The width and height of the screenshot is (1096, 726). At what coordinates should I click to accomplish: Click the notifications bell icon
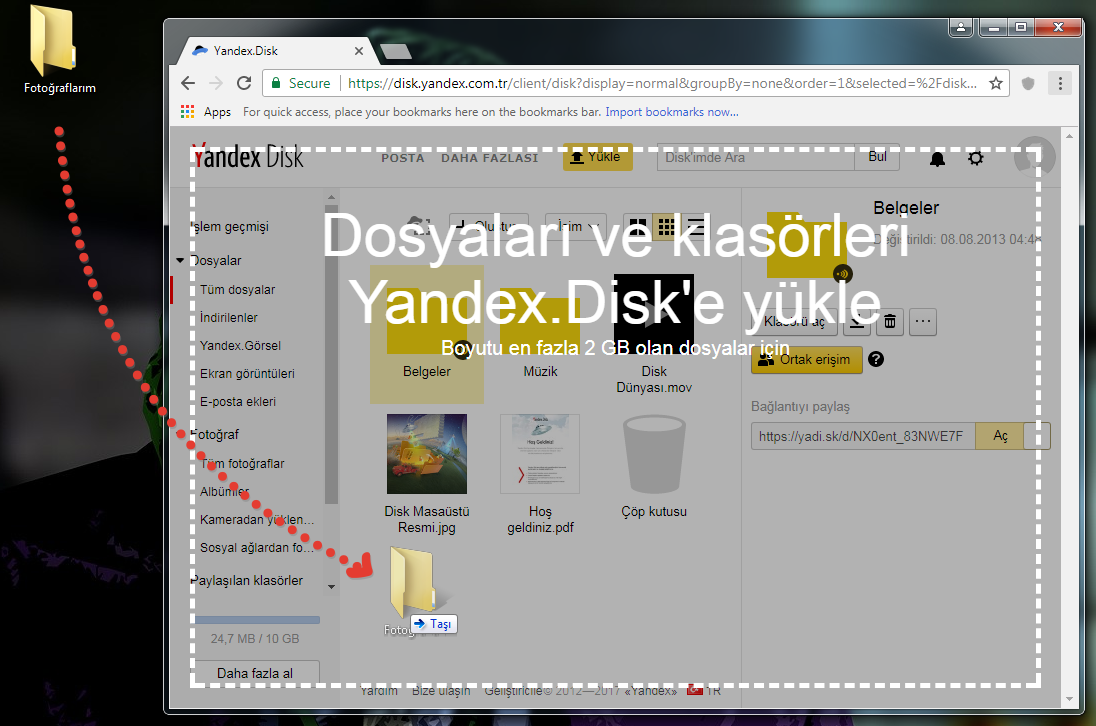(x=937, y=158)
